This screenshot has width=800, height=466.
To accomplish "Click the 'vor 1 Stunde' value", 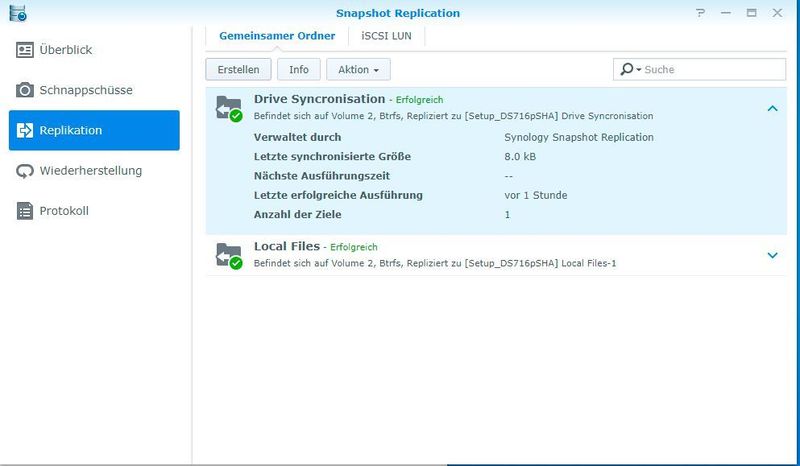I will pyautogui.click(x=536, y=195).
